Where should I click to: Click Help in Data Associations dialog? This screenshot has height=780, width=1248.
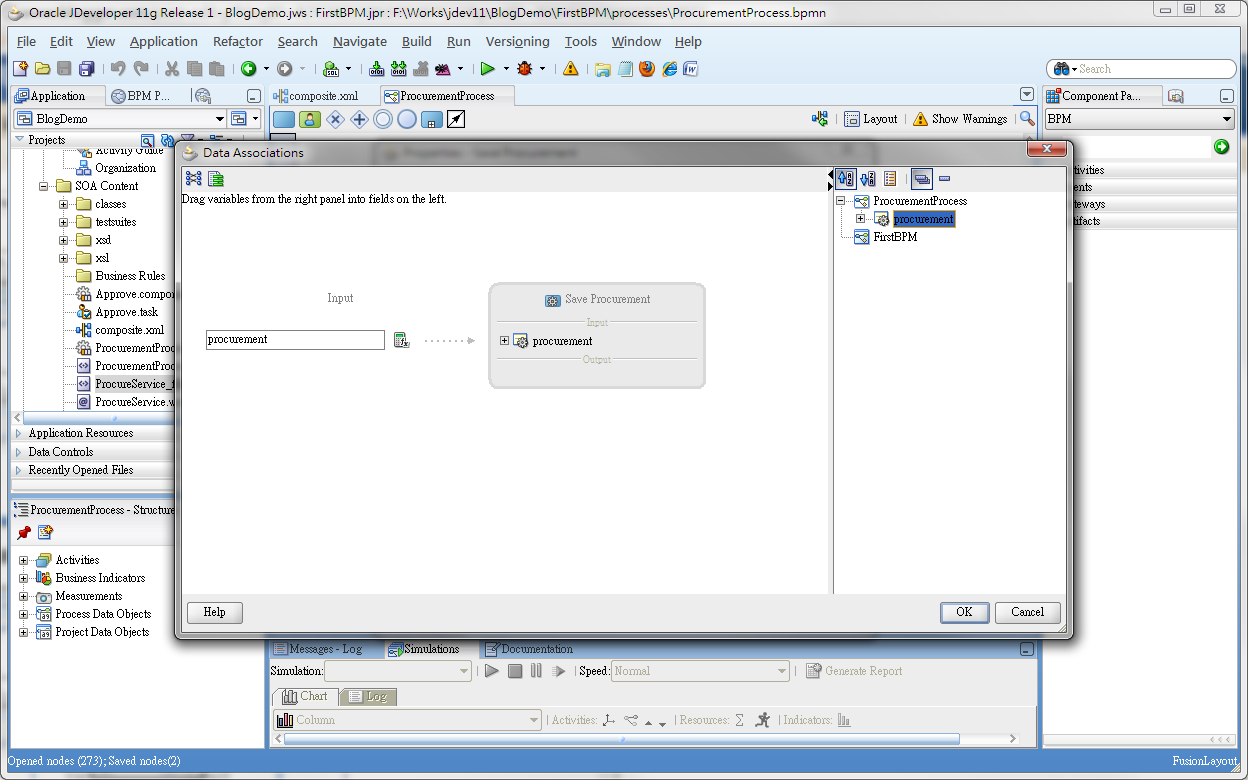point(214,612)
